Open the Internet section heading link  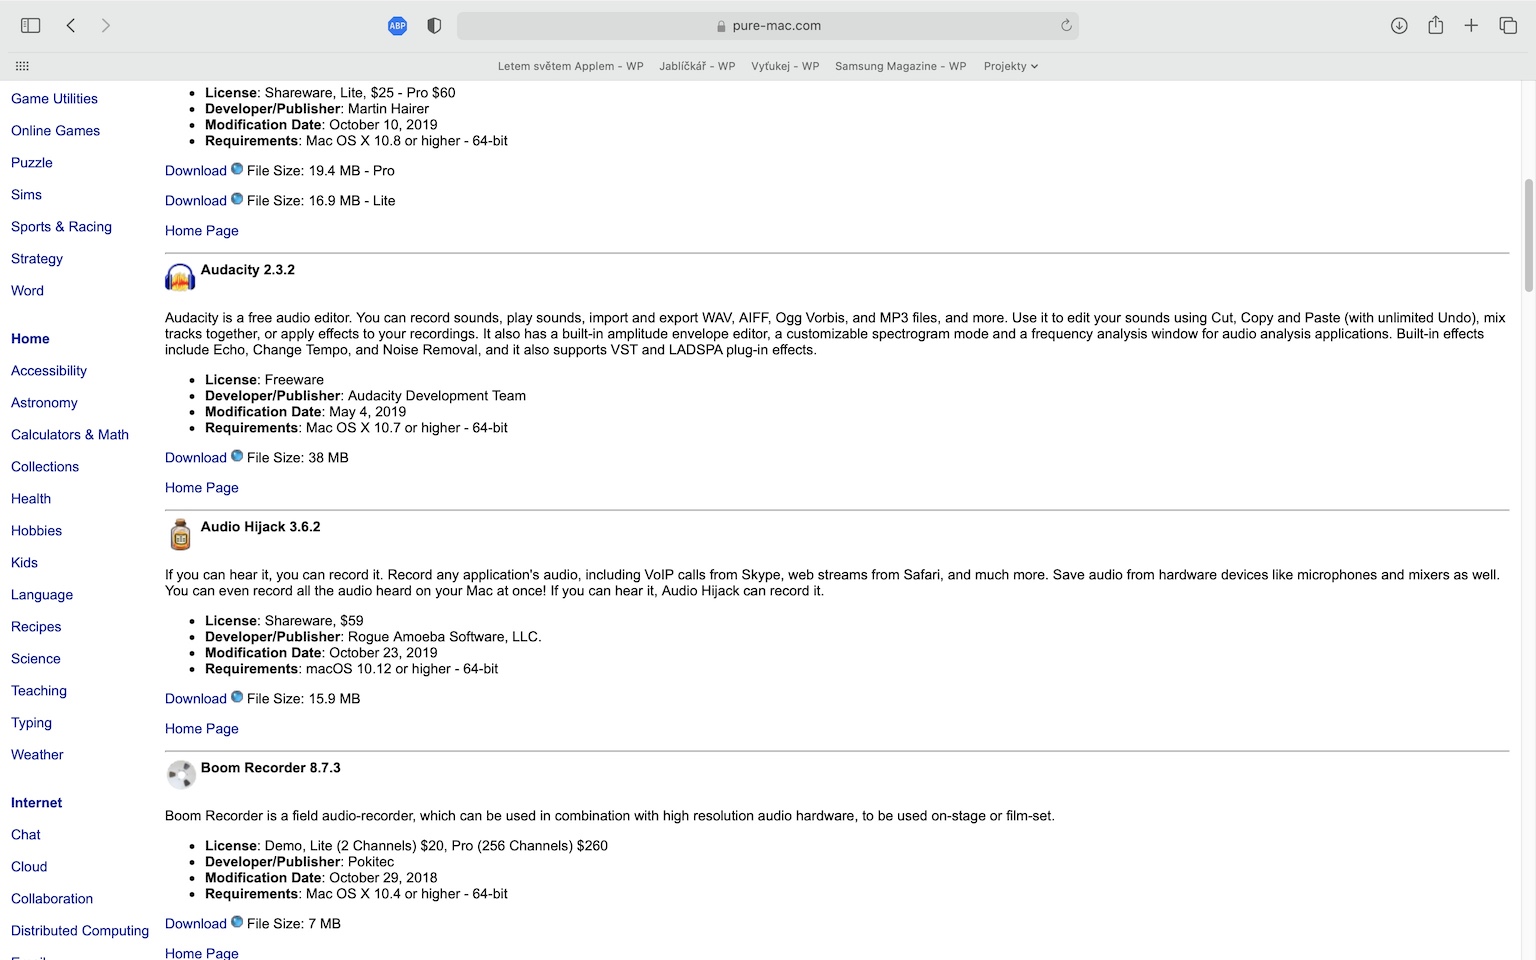click(36, 803)
